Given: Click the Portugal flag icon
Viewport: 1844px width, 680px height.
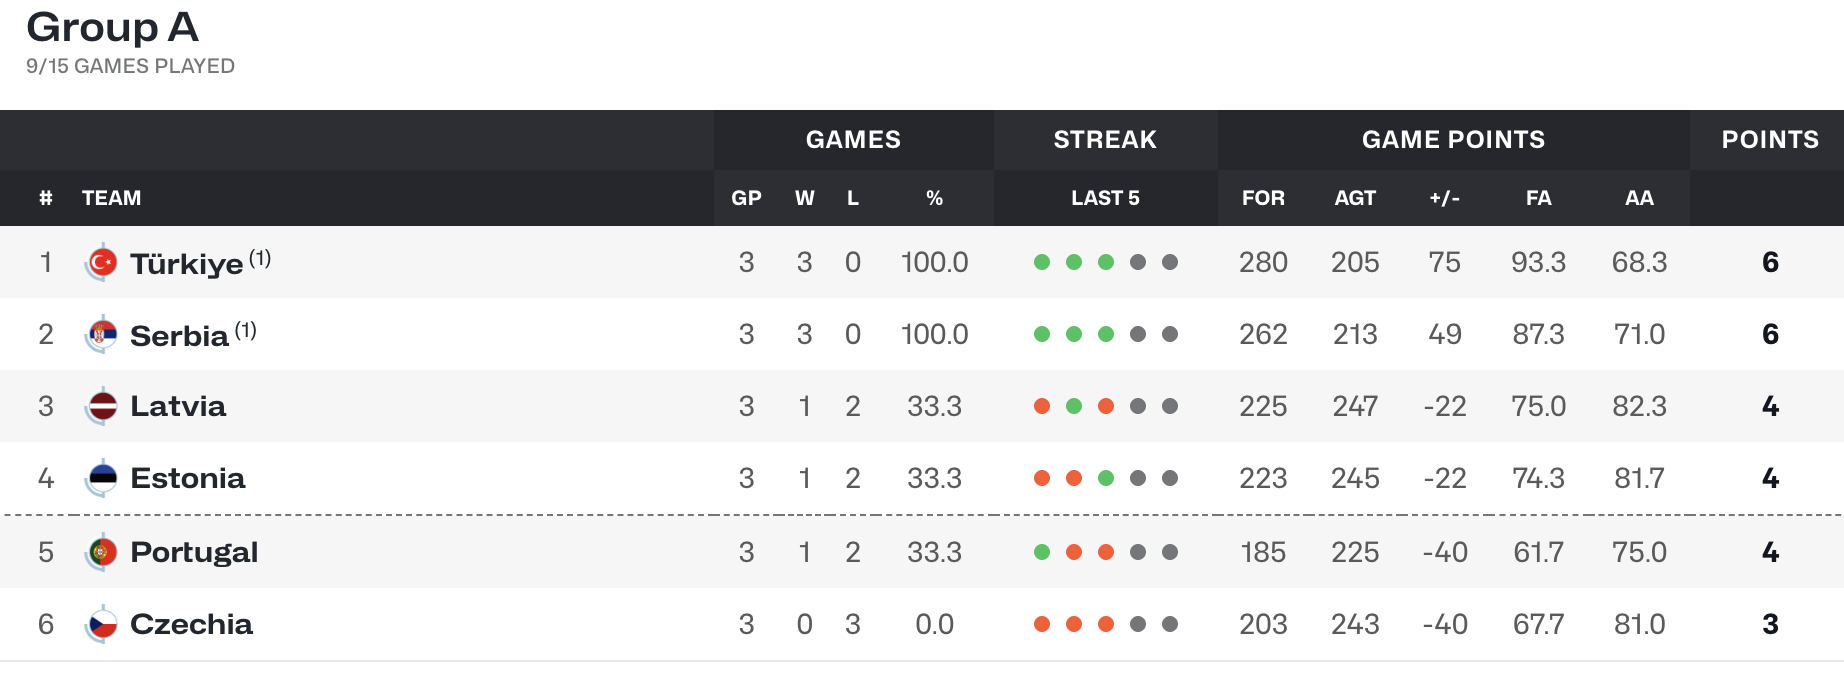Looking at the screenshot, I should click(101, 552).
